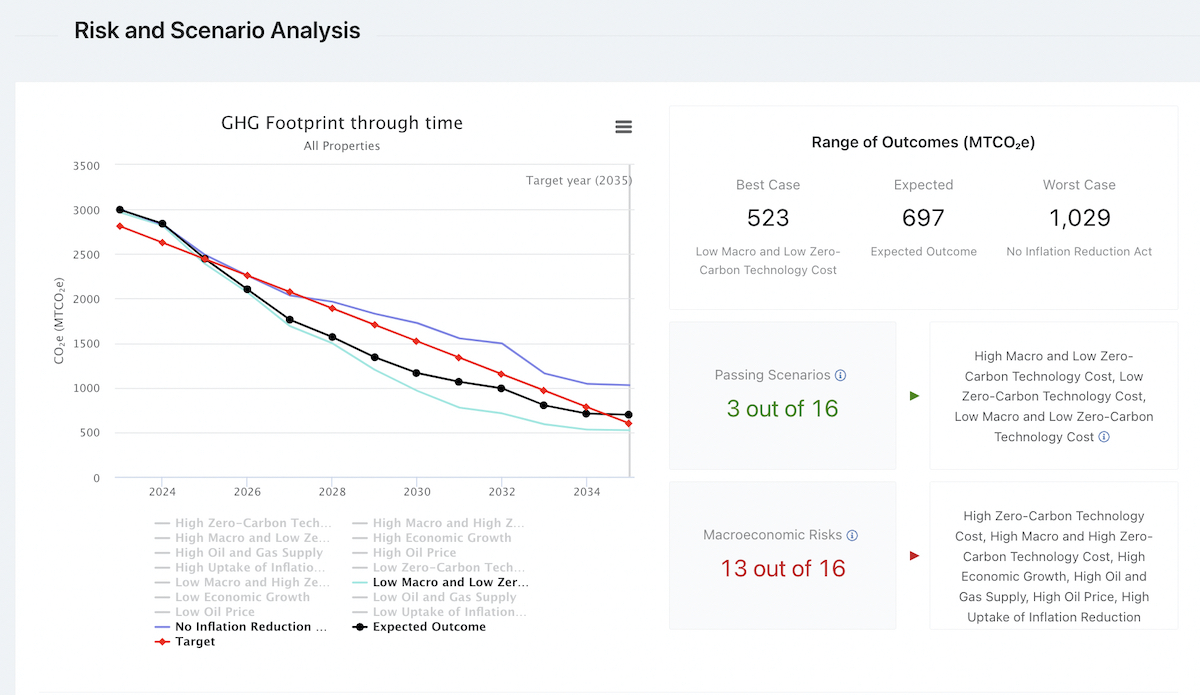Click info icon beside Macroeconomic Risks
Screen dimensions: 1200x695
[852, 535]
